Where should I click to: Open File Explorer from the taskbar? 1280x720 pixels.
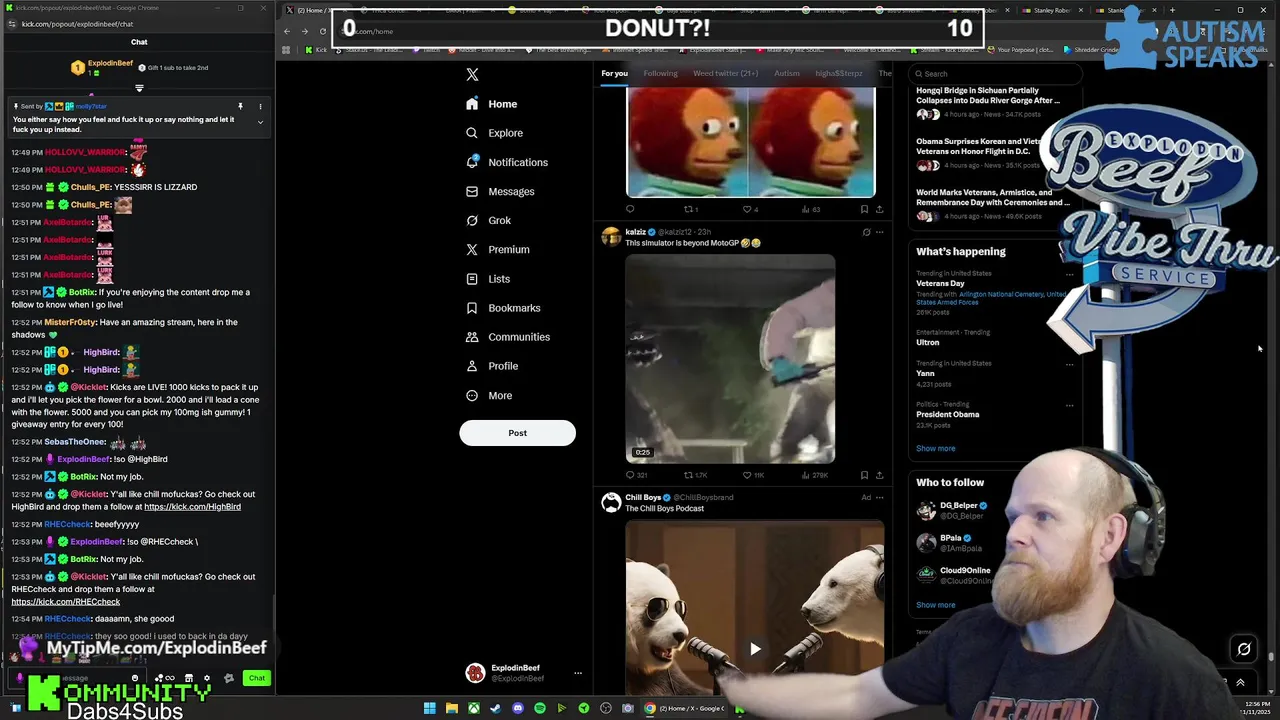click(x=451, y=708)
